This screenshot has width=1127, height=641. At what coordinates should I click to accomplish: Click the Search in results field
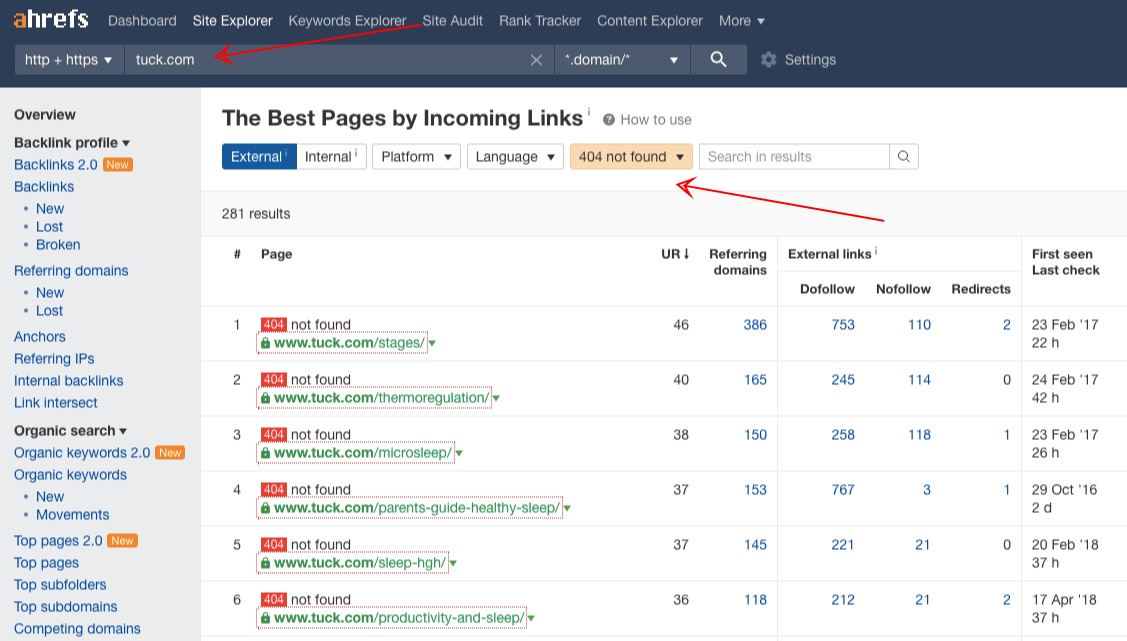794,157
